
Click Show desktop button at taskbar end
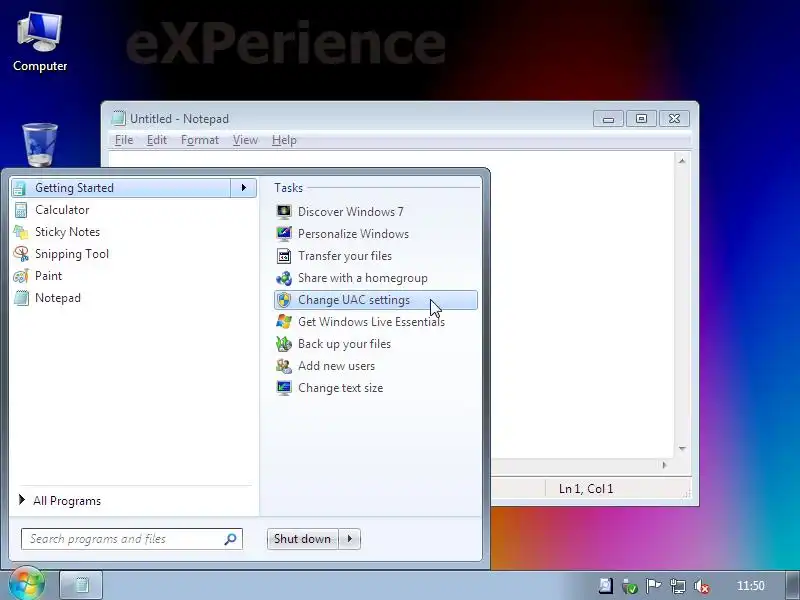792,586
